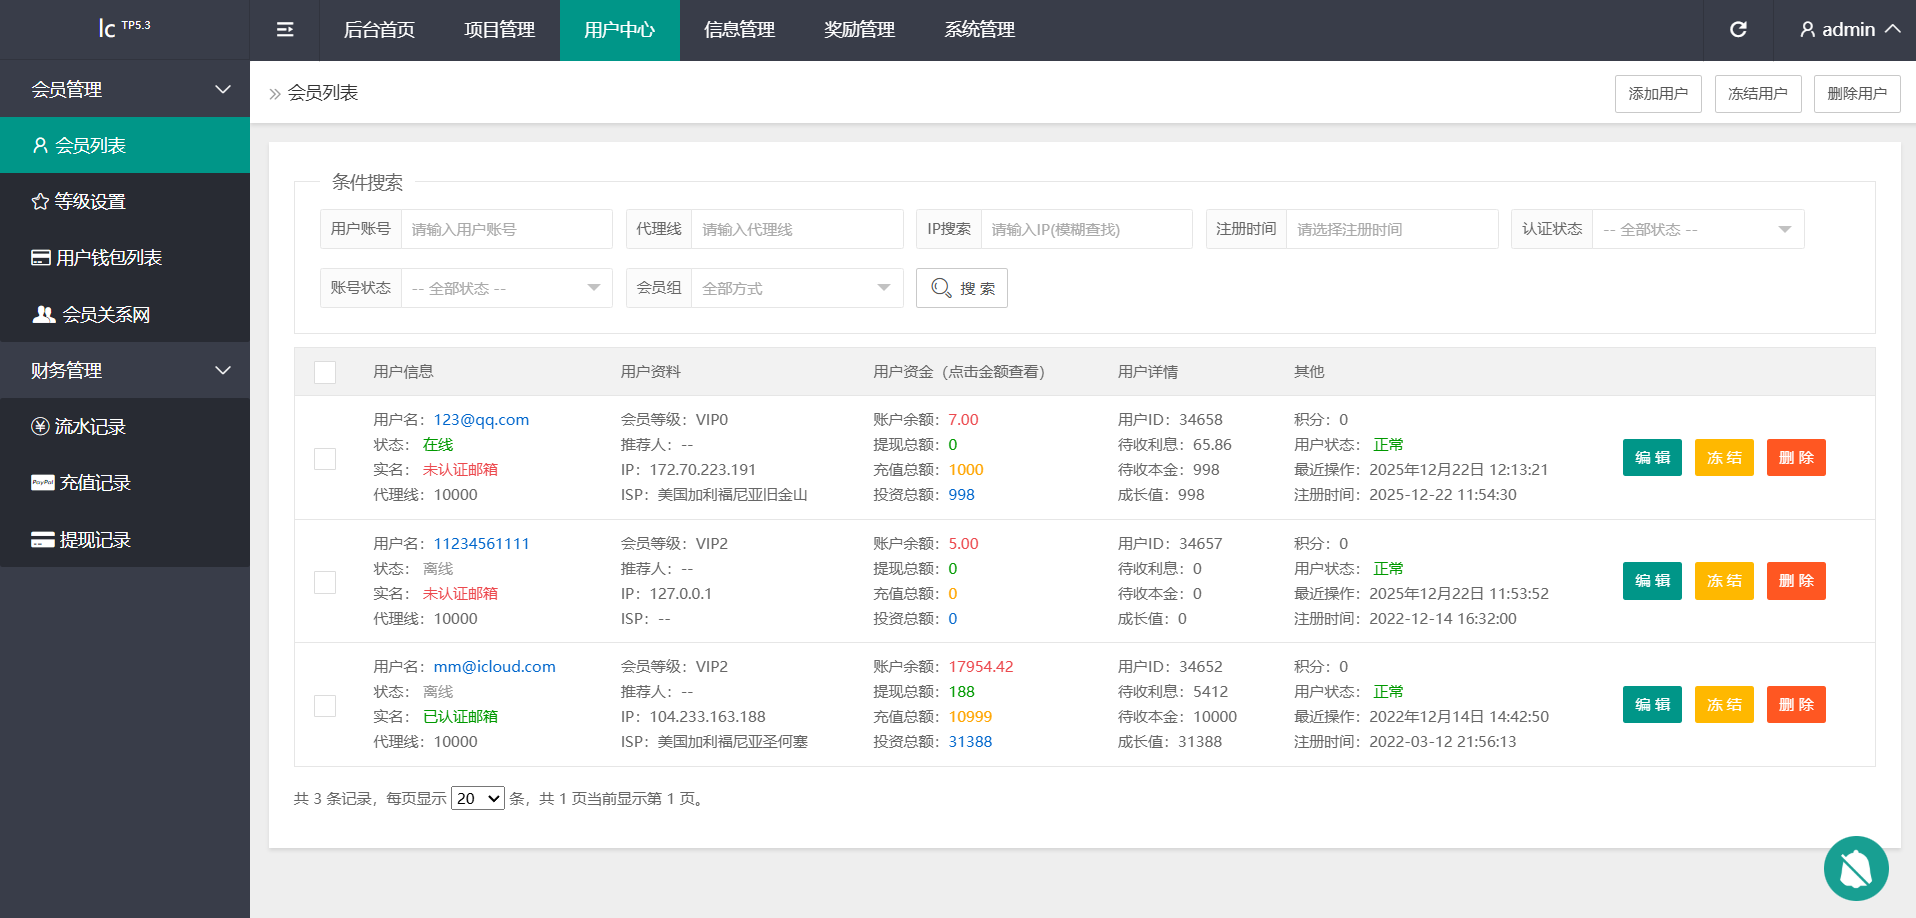Click the 用户账号 search input field
The width and height of the screenshot is (1916, 918).
[506, 229]
